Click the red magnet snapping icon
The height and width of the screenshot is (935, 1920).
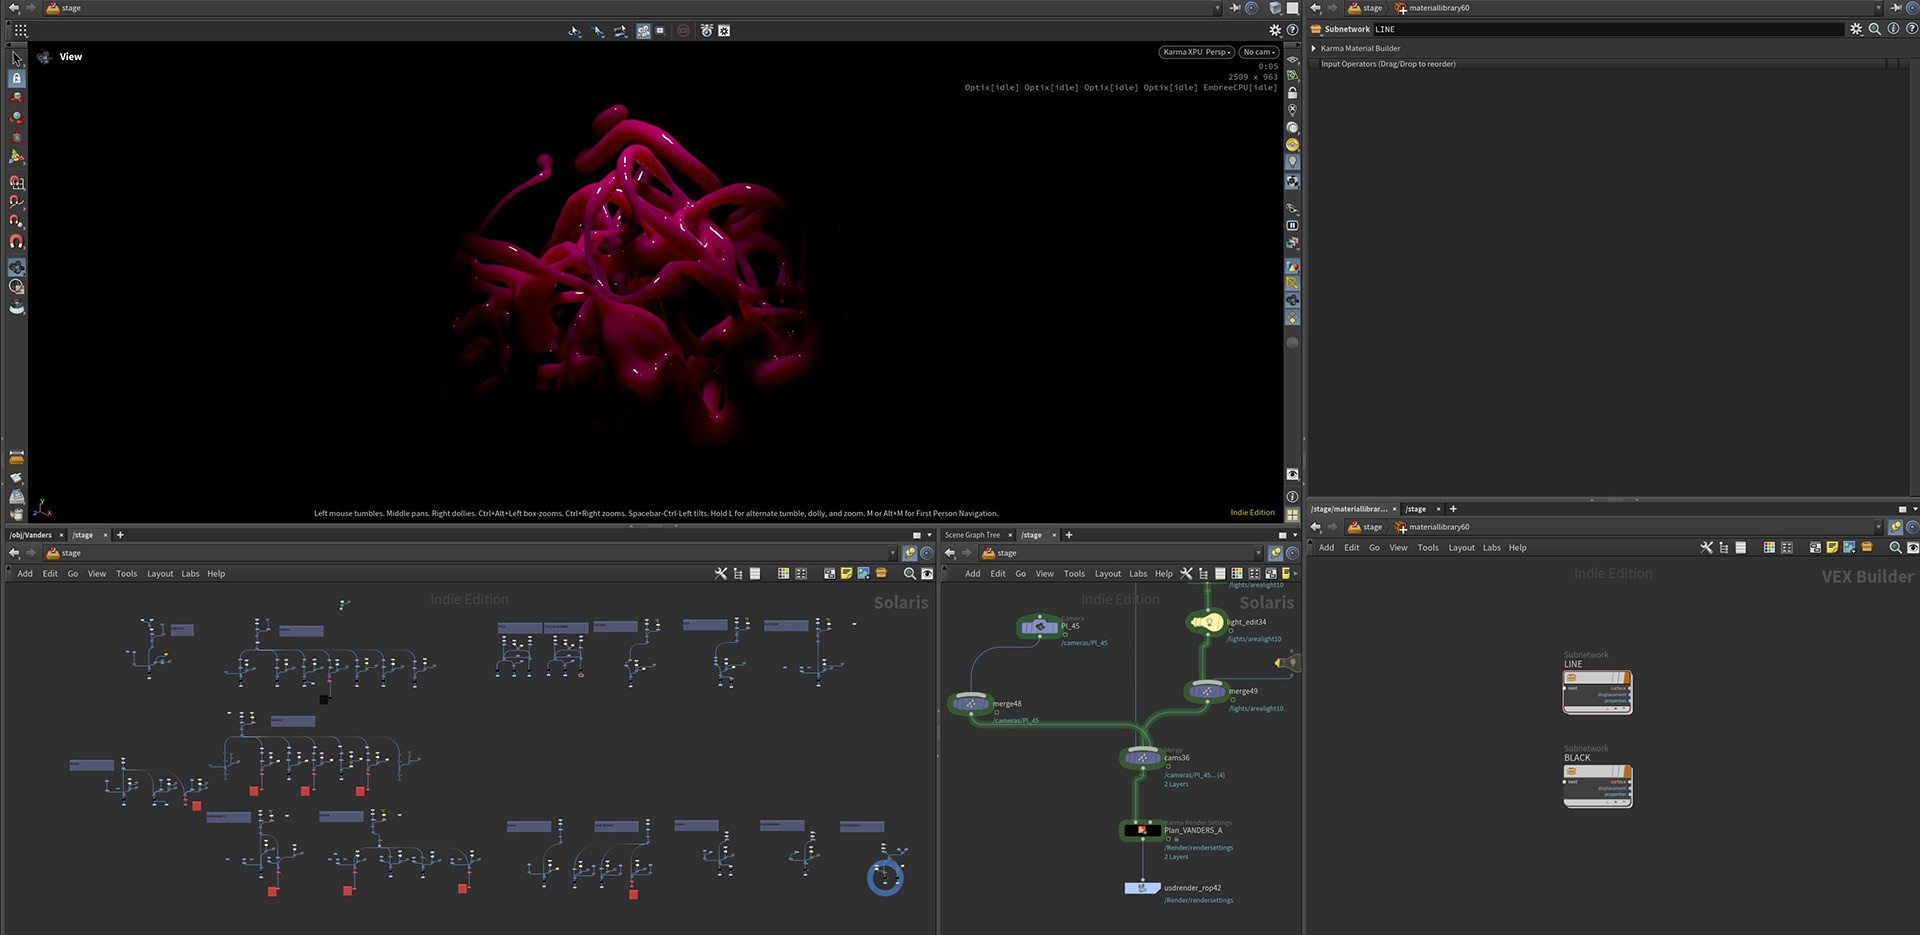(x=17, y=242)
